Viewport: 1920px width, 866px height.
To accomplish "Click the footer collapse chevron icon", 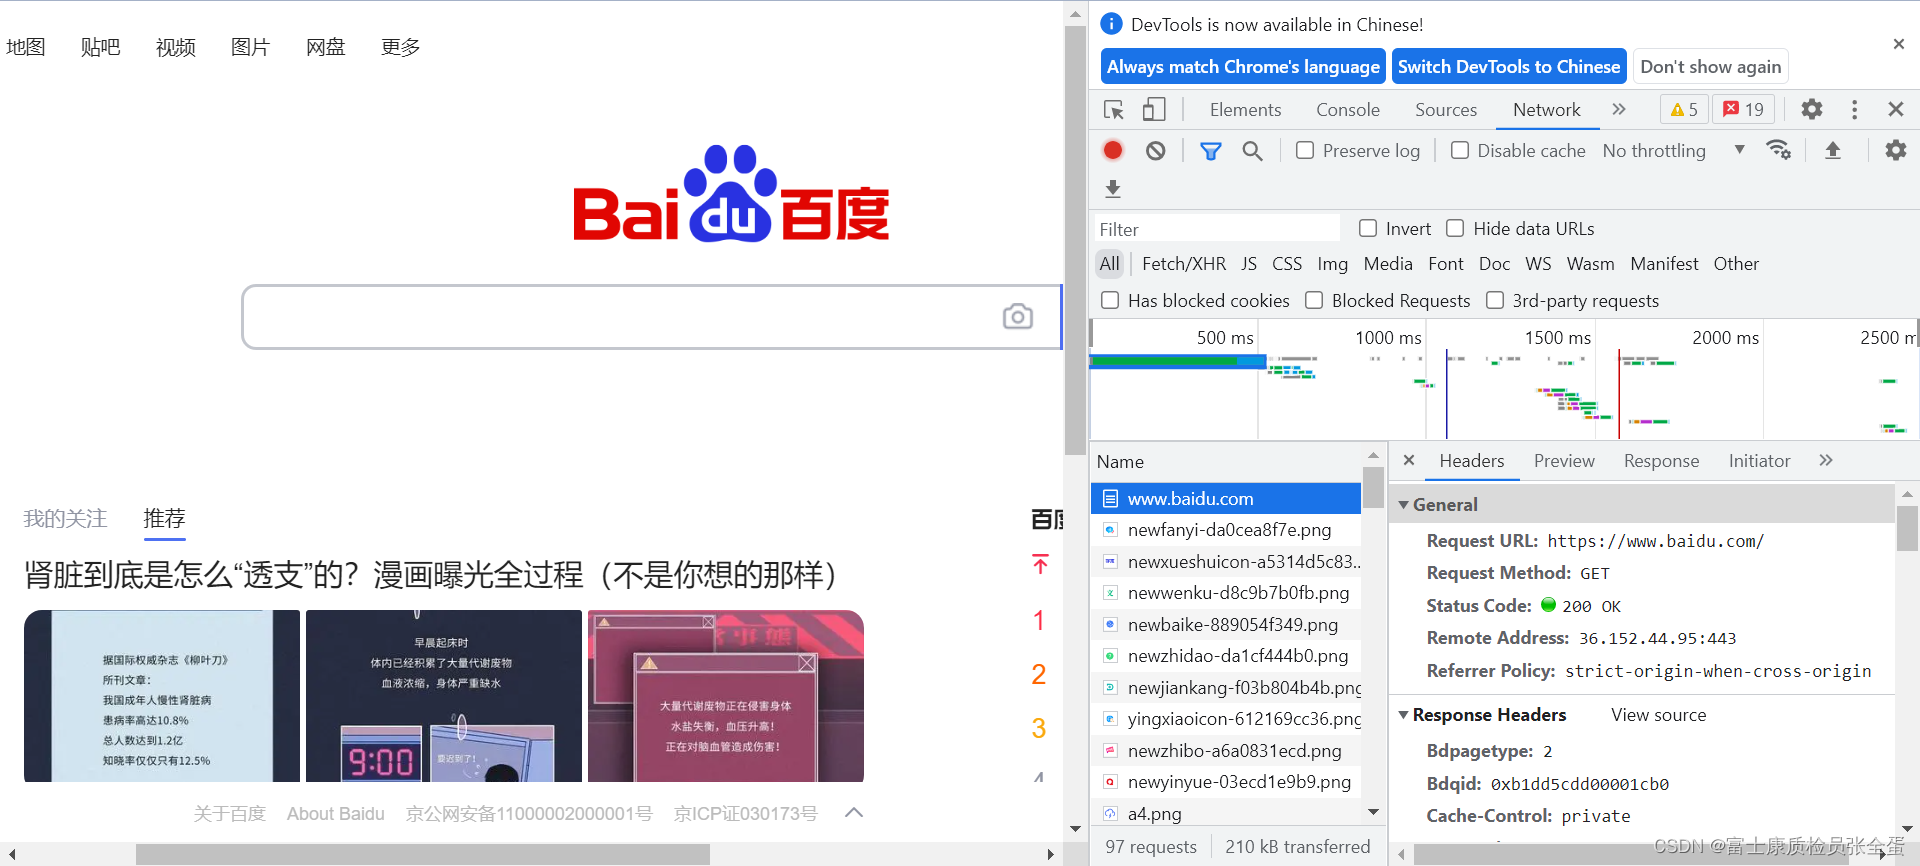I will [854, 812].
